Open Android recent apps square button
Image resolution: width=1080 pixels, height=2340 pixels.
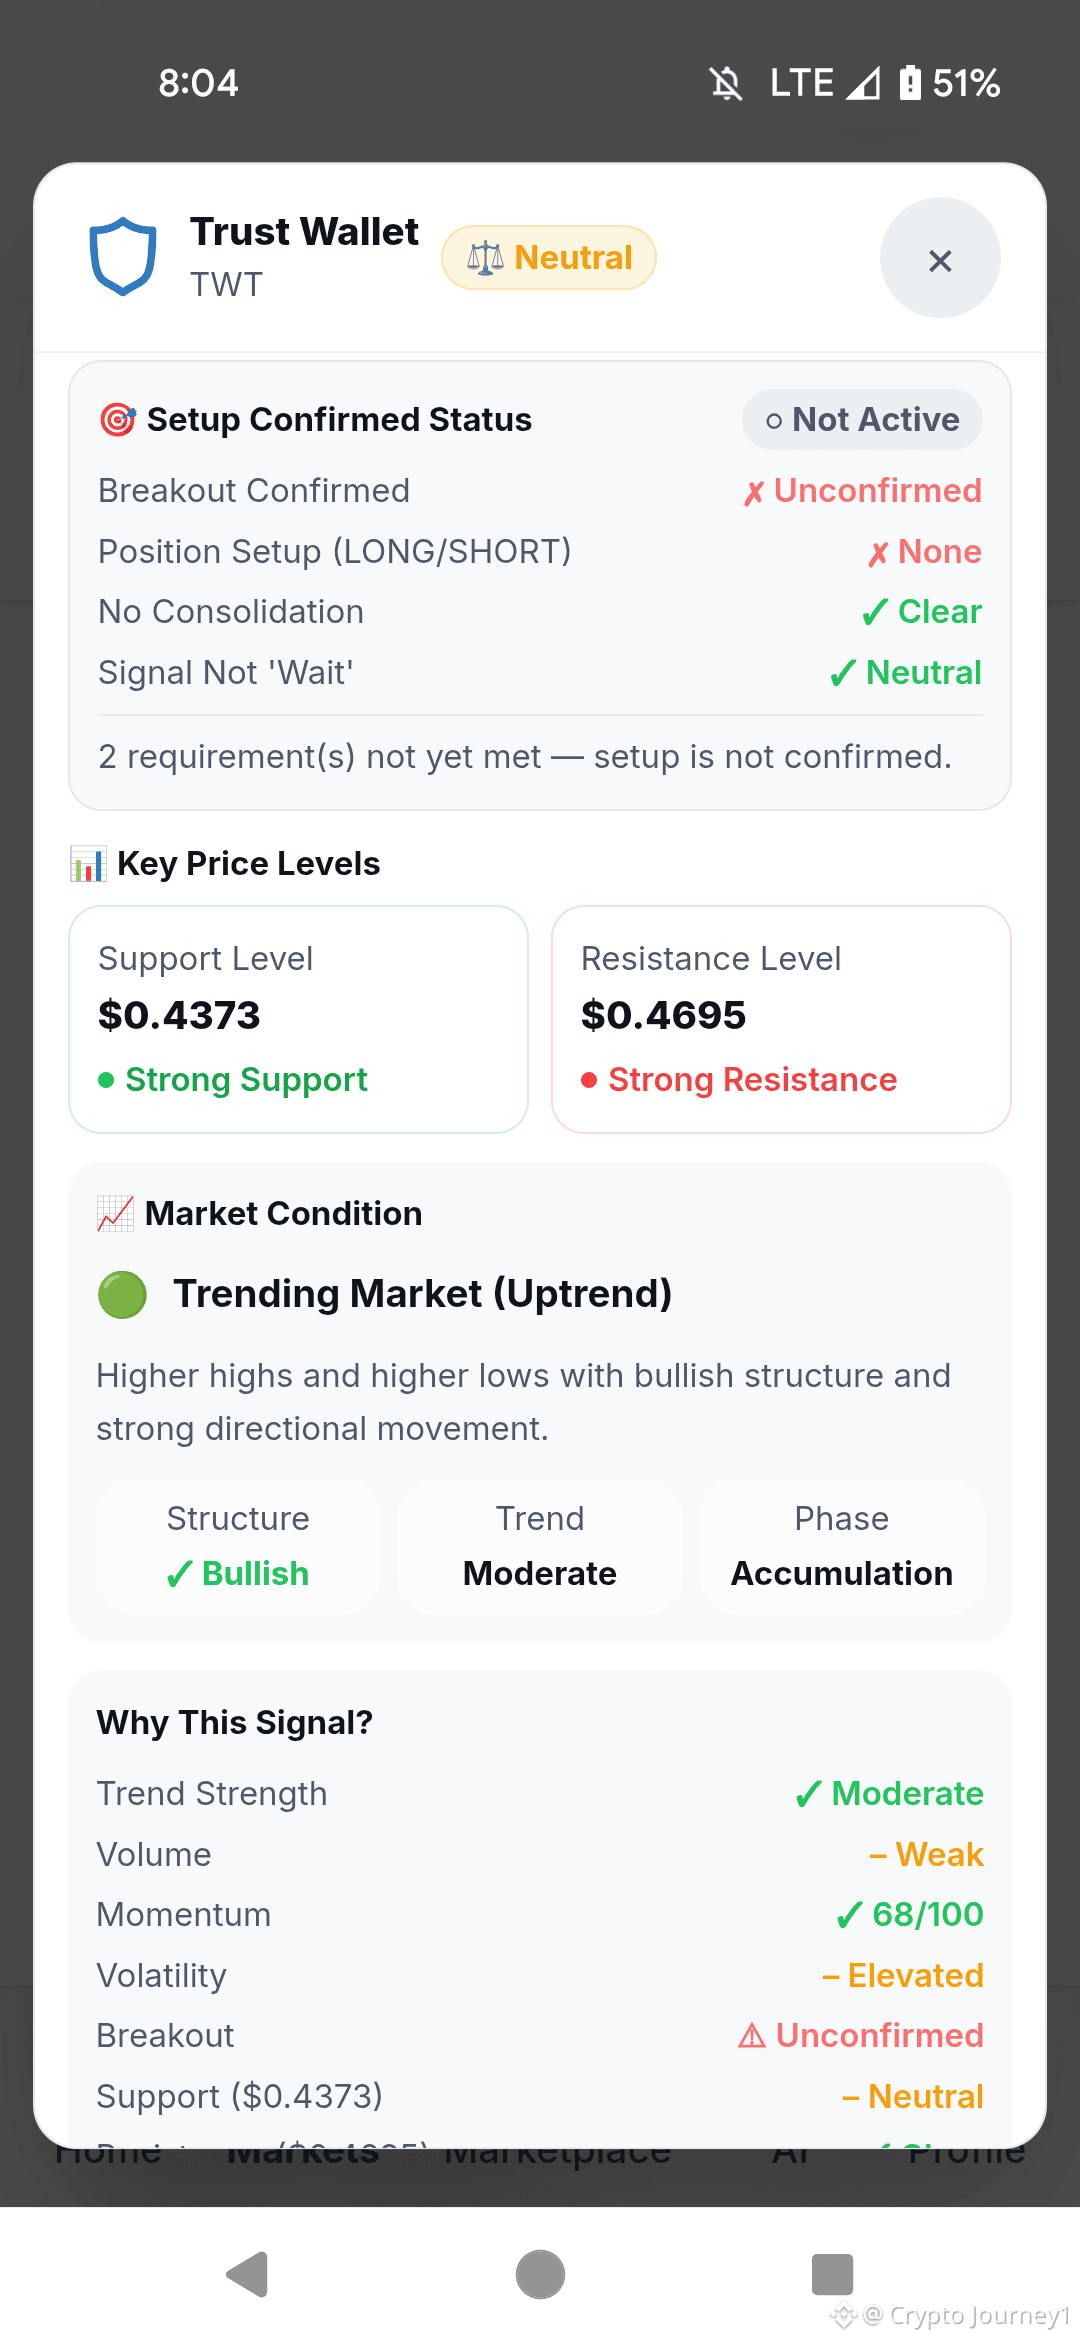pos(832,2275)
